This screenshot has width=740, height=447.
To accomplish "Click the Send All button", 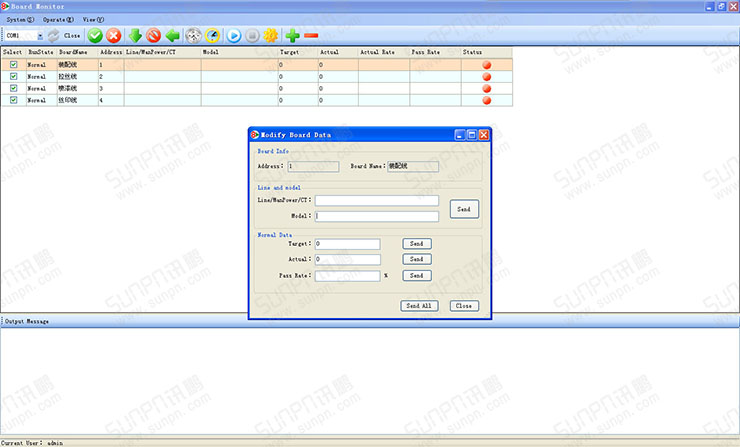I will 419,306.
